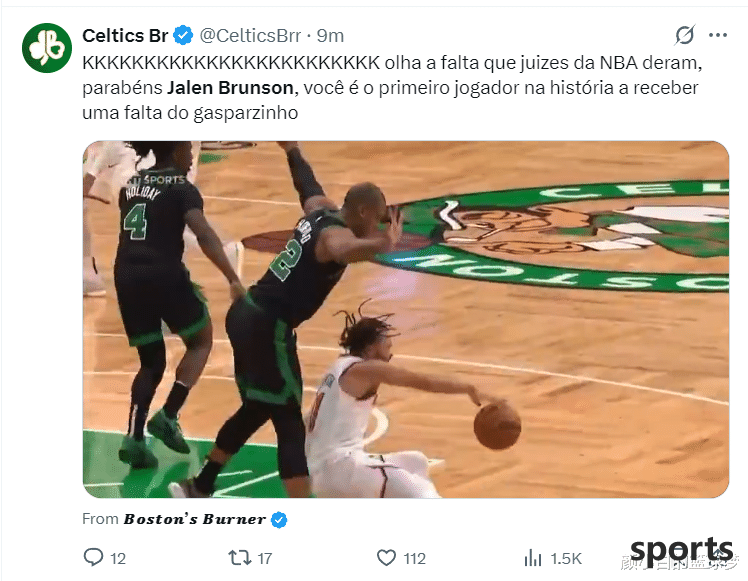This screenshot has width=748, height=581.
Task: Reply to the tweet via comment icon
Action: tap(93, 557)
